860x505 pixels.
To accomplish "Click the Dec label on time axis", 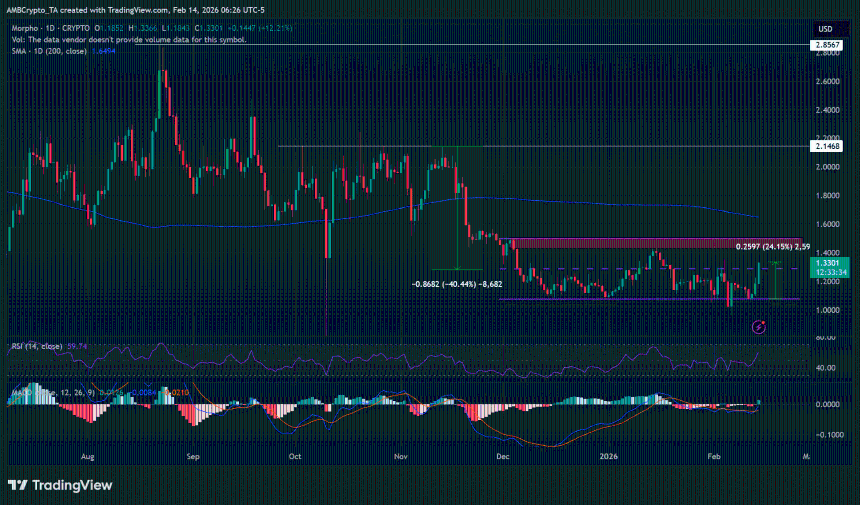I will (503, 456).
